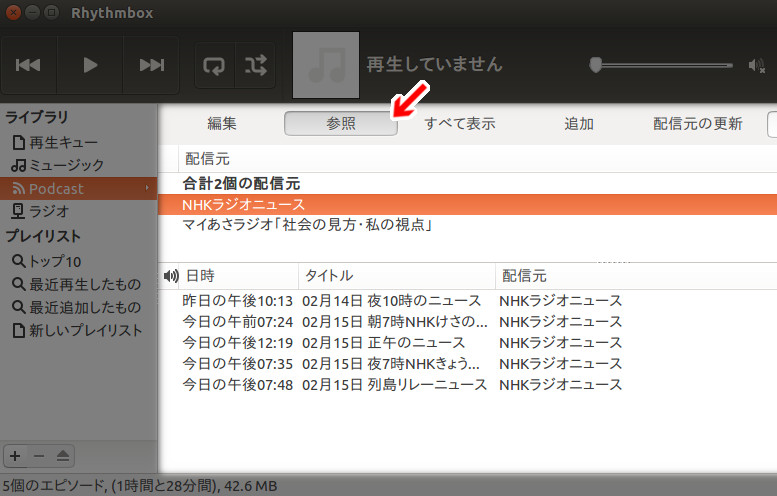Click date cell 今日の午後12:19
This screenshot has height=496, width=777.
(x=238, y=343)
